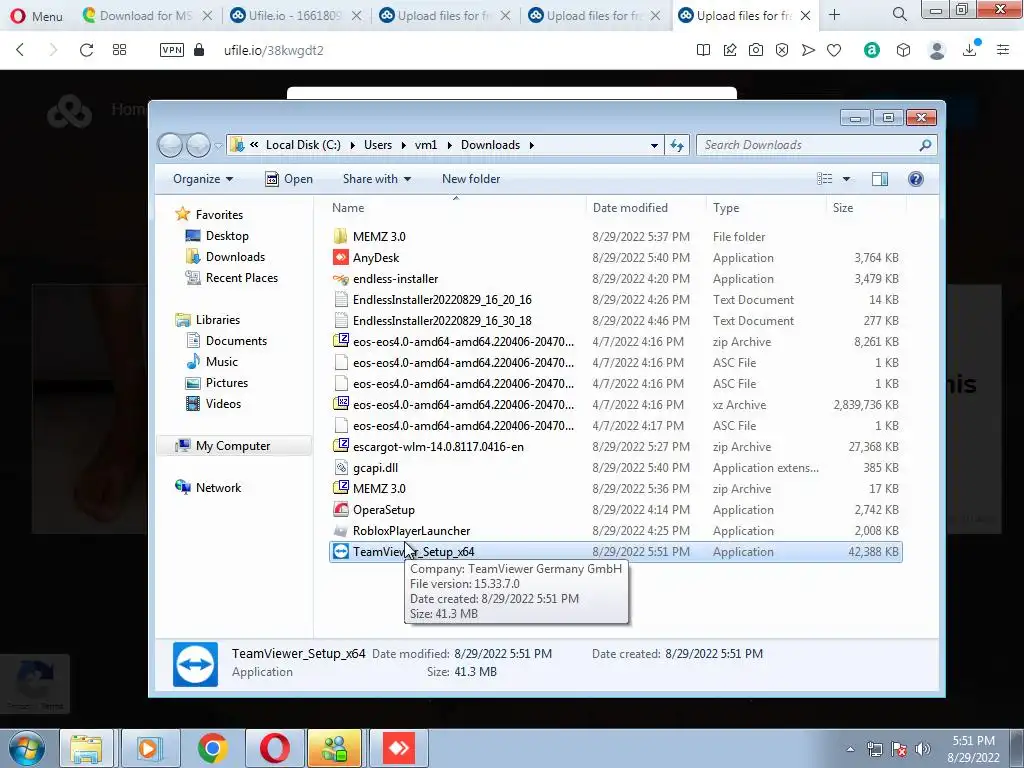
Task: Click the volume speaker tray icon
Action: click(x=922, y=750)
